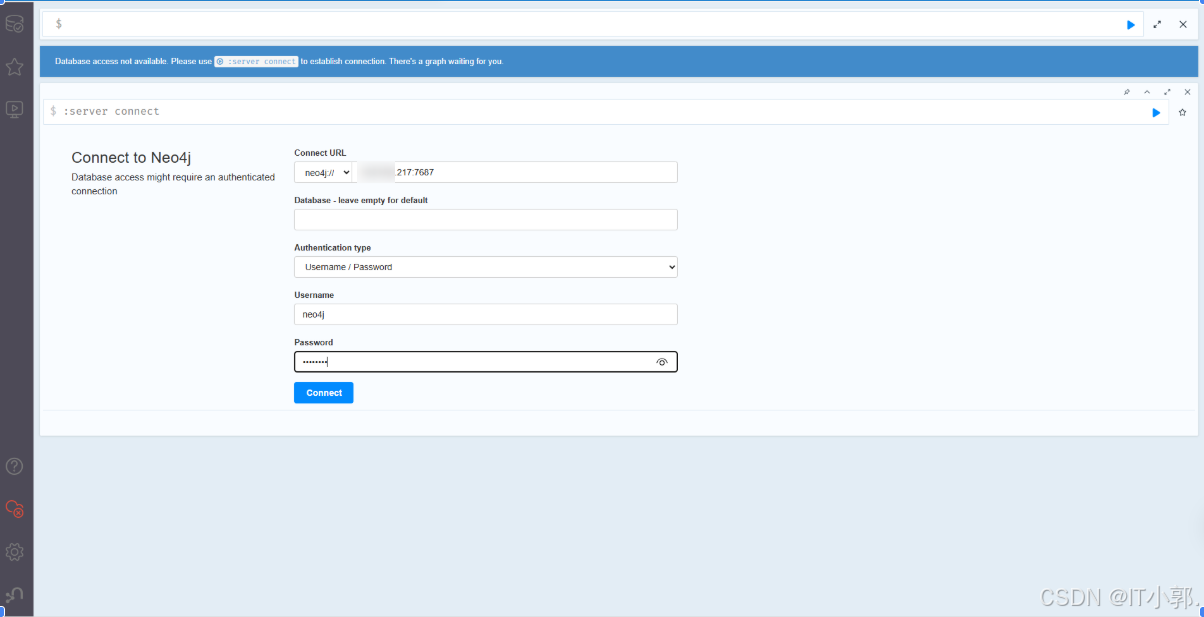
Task: Open the About Neo4j icon at the sidebar bottom
Action: [15, 596]
